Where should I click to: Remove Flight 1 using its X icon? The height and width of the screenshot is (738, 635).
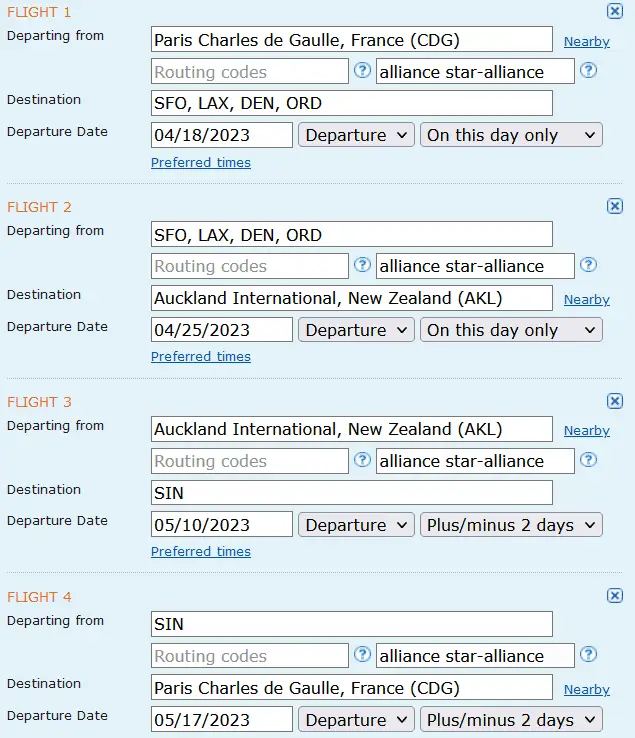tap(615, 11)
